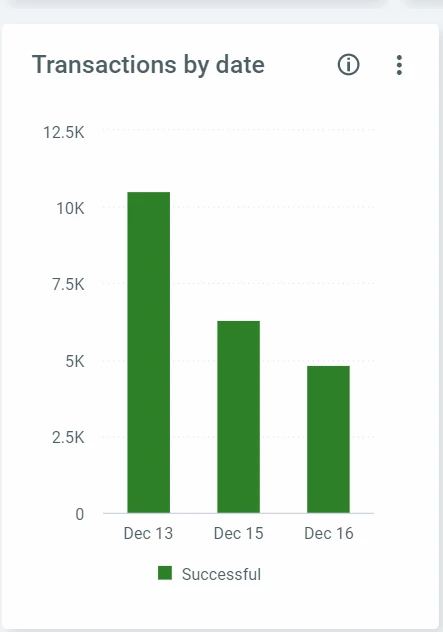The image size is (443, 632).
Task: Click the 12.5K y-axis label
Action: pyautogui.click(x=64, y=132)
